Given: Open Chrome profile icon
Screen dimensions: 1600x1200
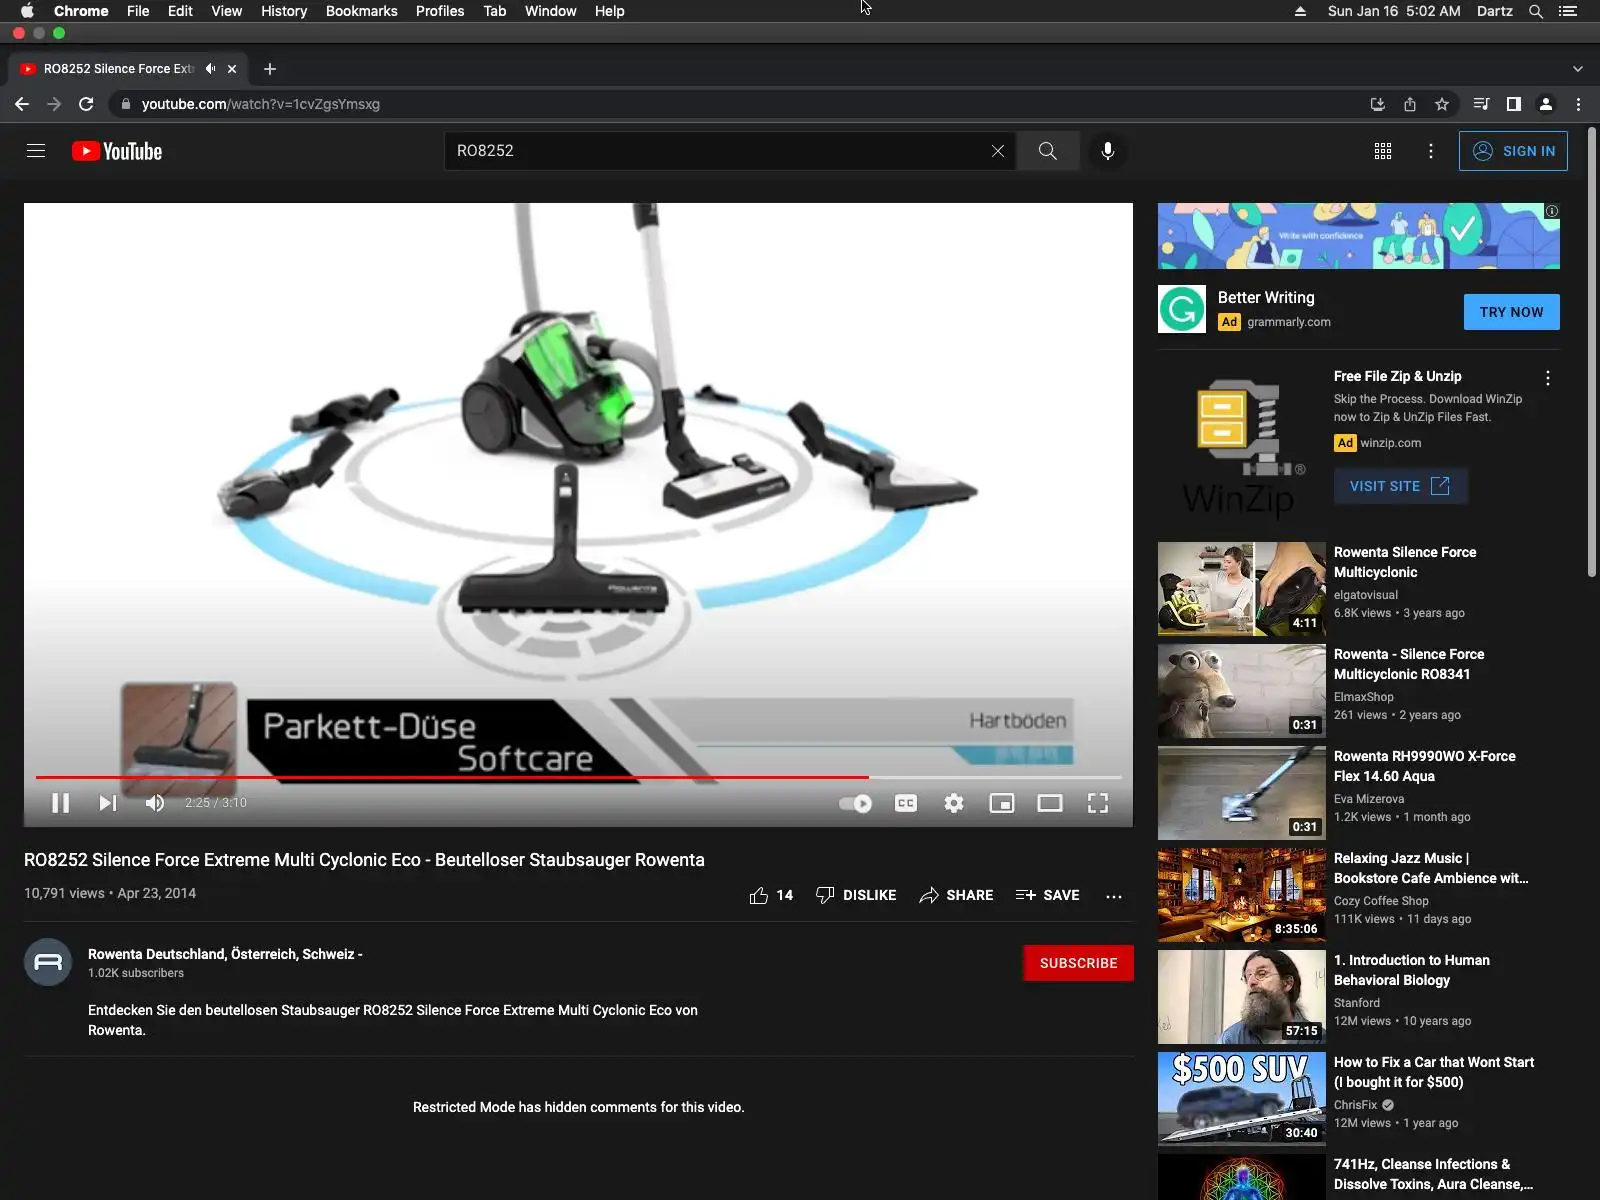Looking at the screenshot, I should (1546, 104).
